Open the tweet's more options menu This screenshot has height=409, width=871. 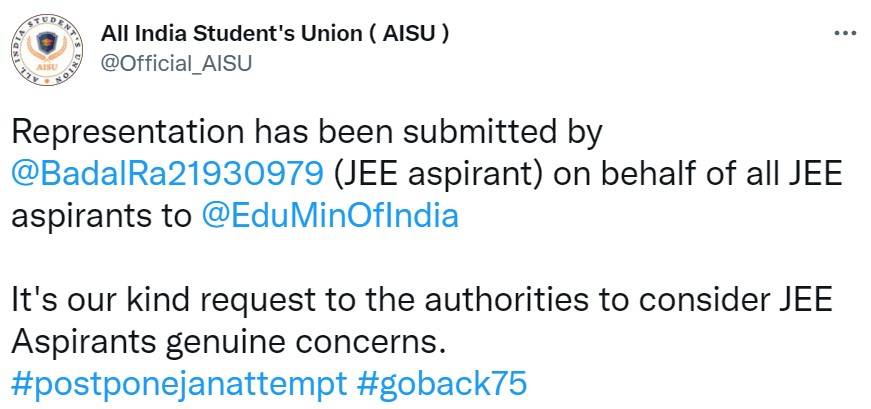[x=845, y=34]
